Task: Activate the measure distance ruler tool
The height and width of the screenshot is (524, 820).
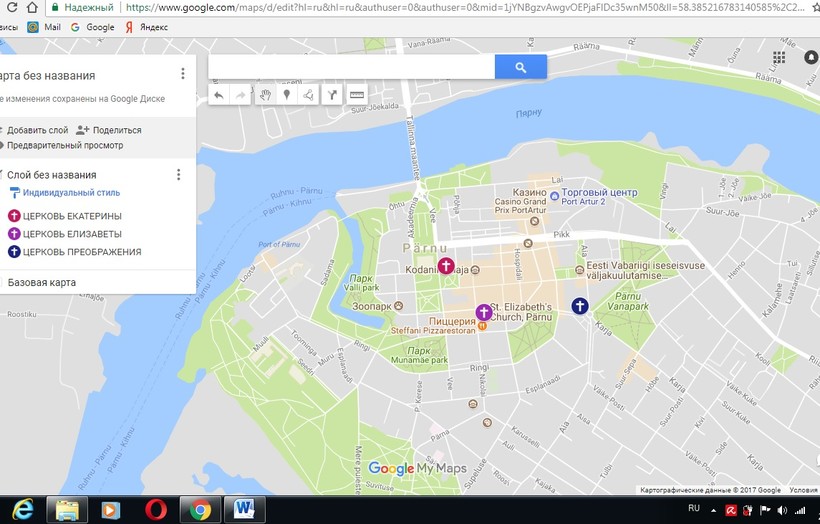Action: pos(357,95)
